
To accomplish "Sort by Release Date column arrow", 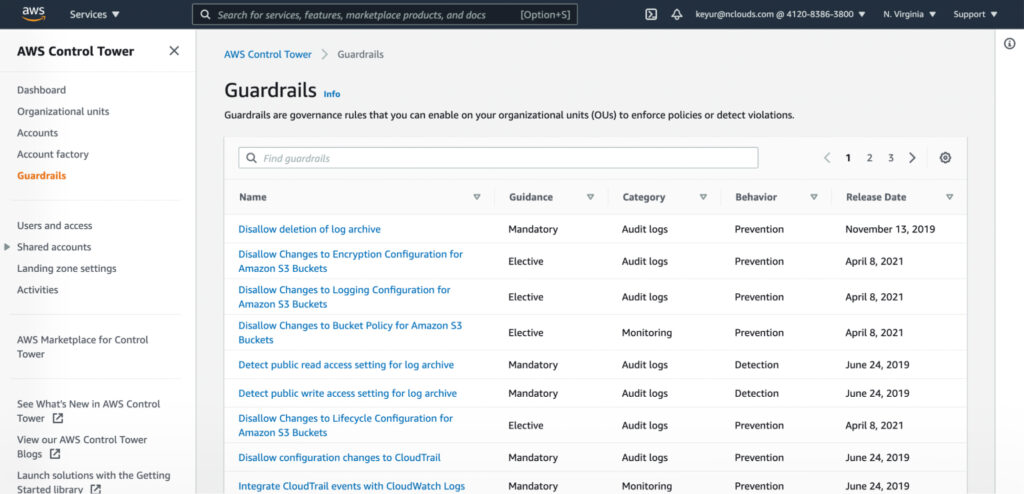I will click(950, 197).
